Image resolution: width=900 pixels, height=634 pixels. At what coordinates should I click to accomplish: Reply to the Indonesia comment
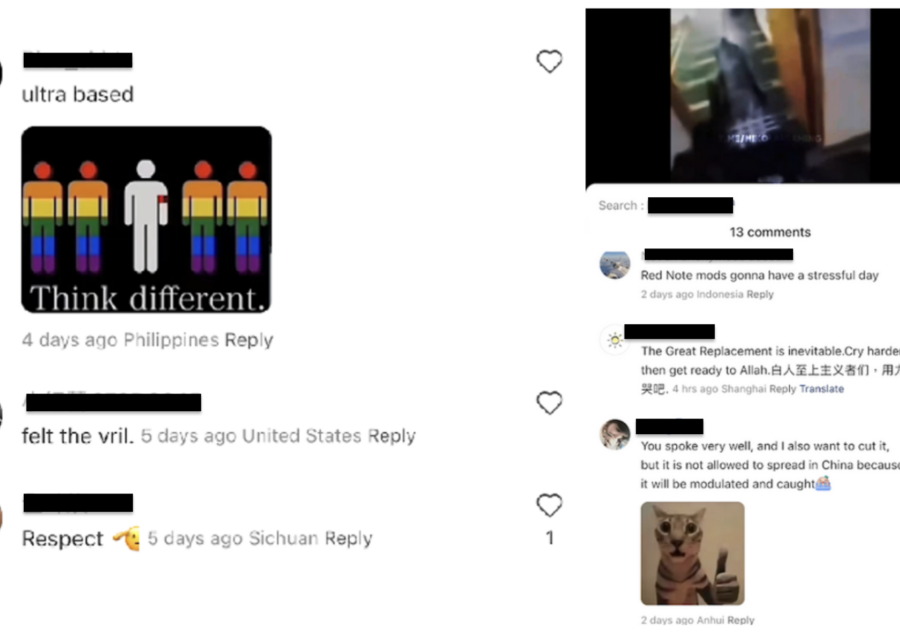[760, 294]
